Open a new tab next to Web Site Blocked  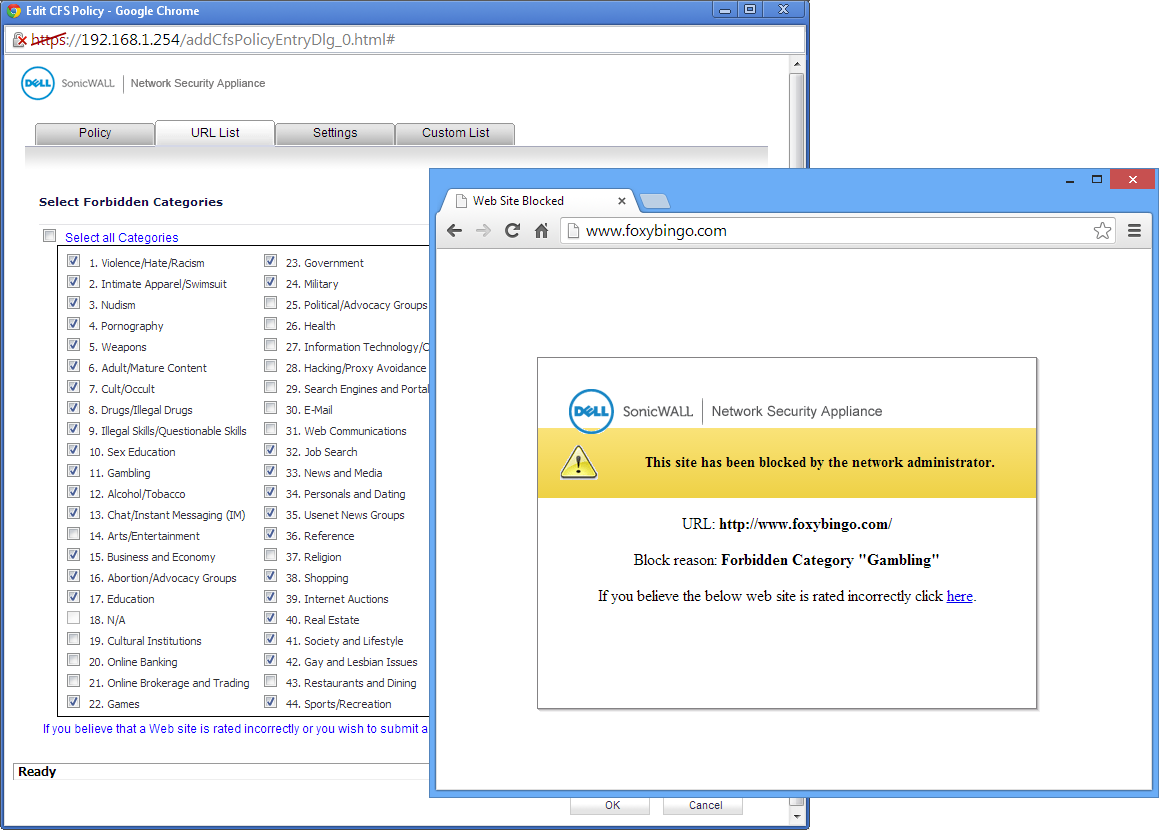pos(655,201)
